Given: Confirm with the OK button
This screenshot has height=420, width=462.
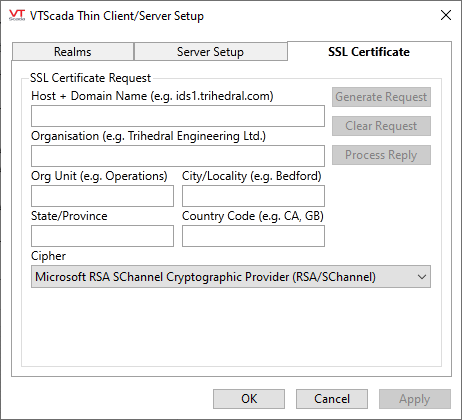Looking at the screenshot, I should (249, 399).
